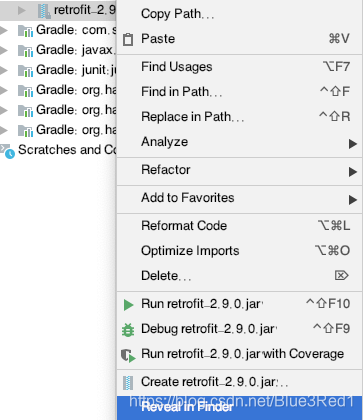Choose Replace in Path... entry
Viewport: 363px width, 420px height.
[240, 117]
